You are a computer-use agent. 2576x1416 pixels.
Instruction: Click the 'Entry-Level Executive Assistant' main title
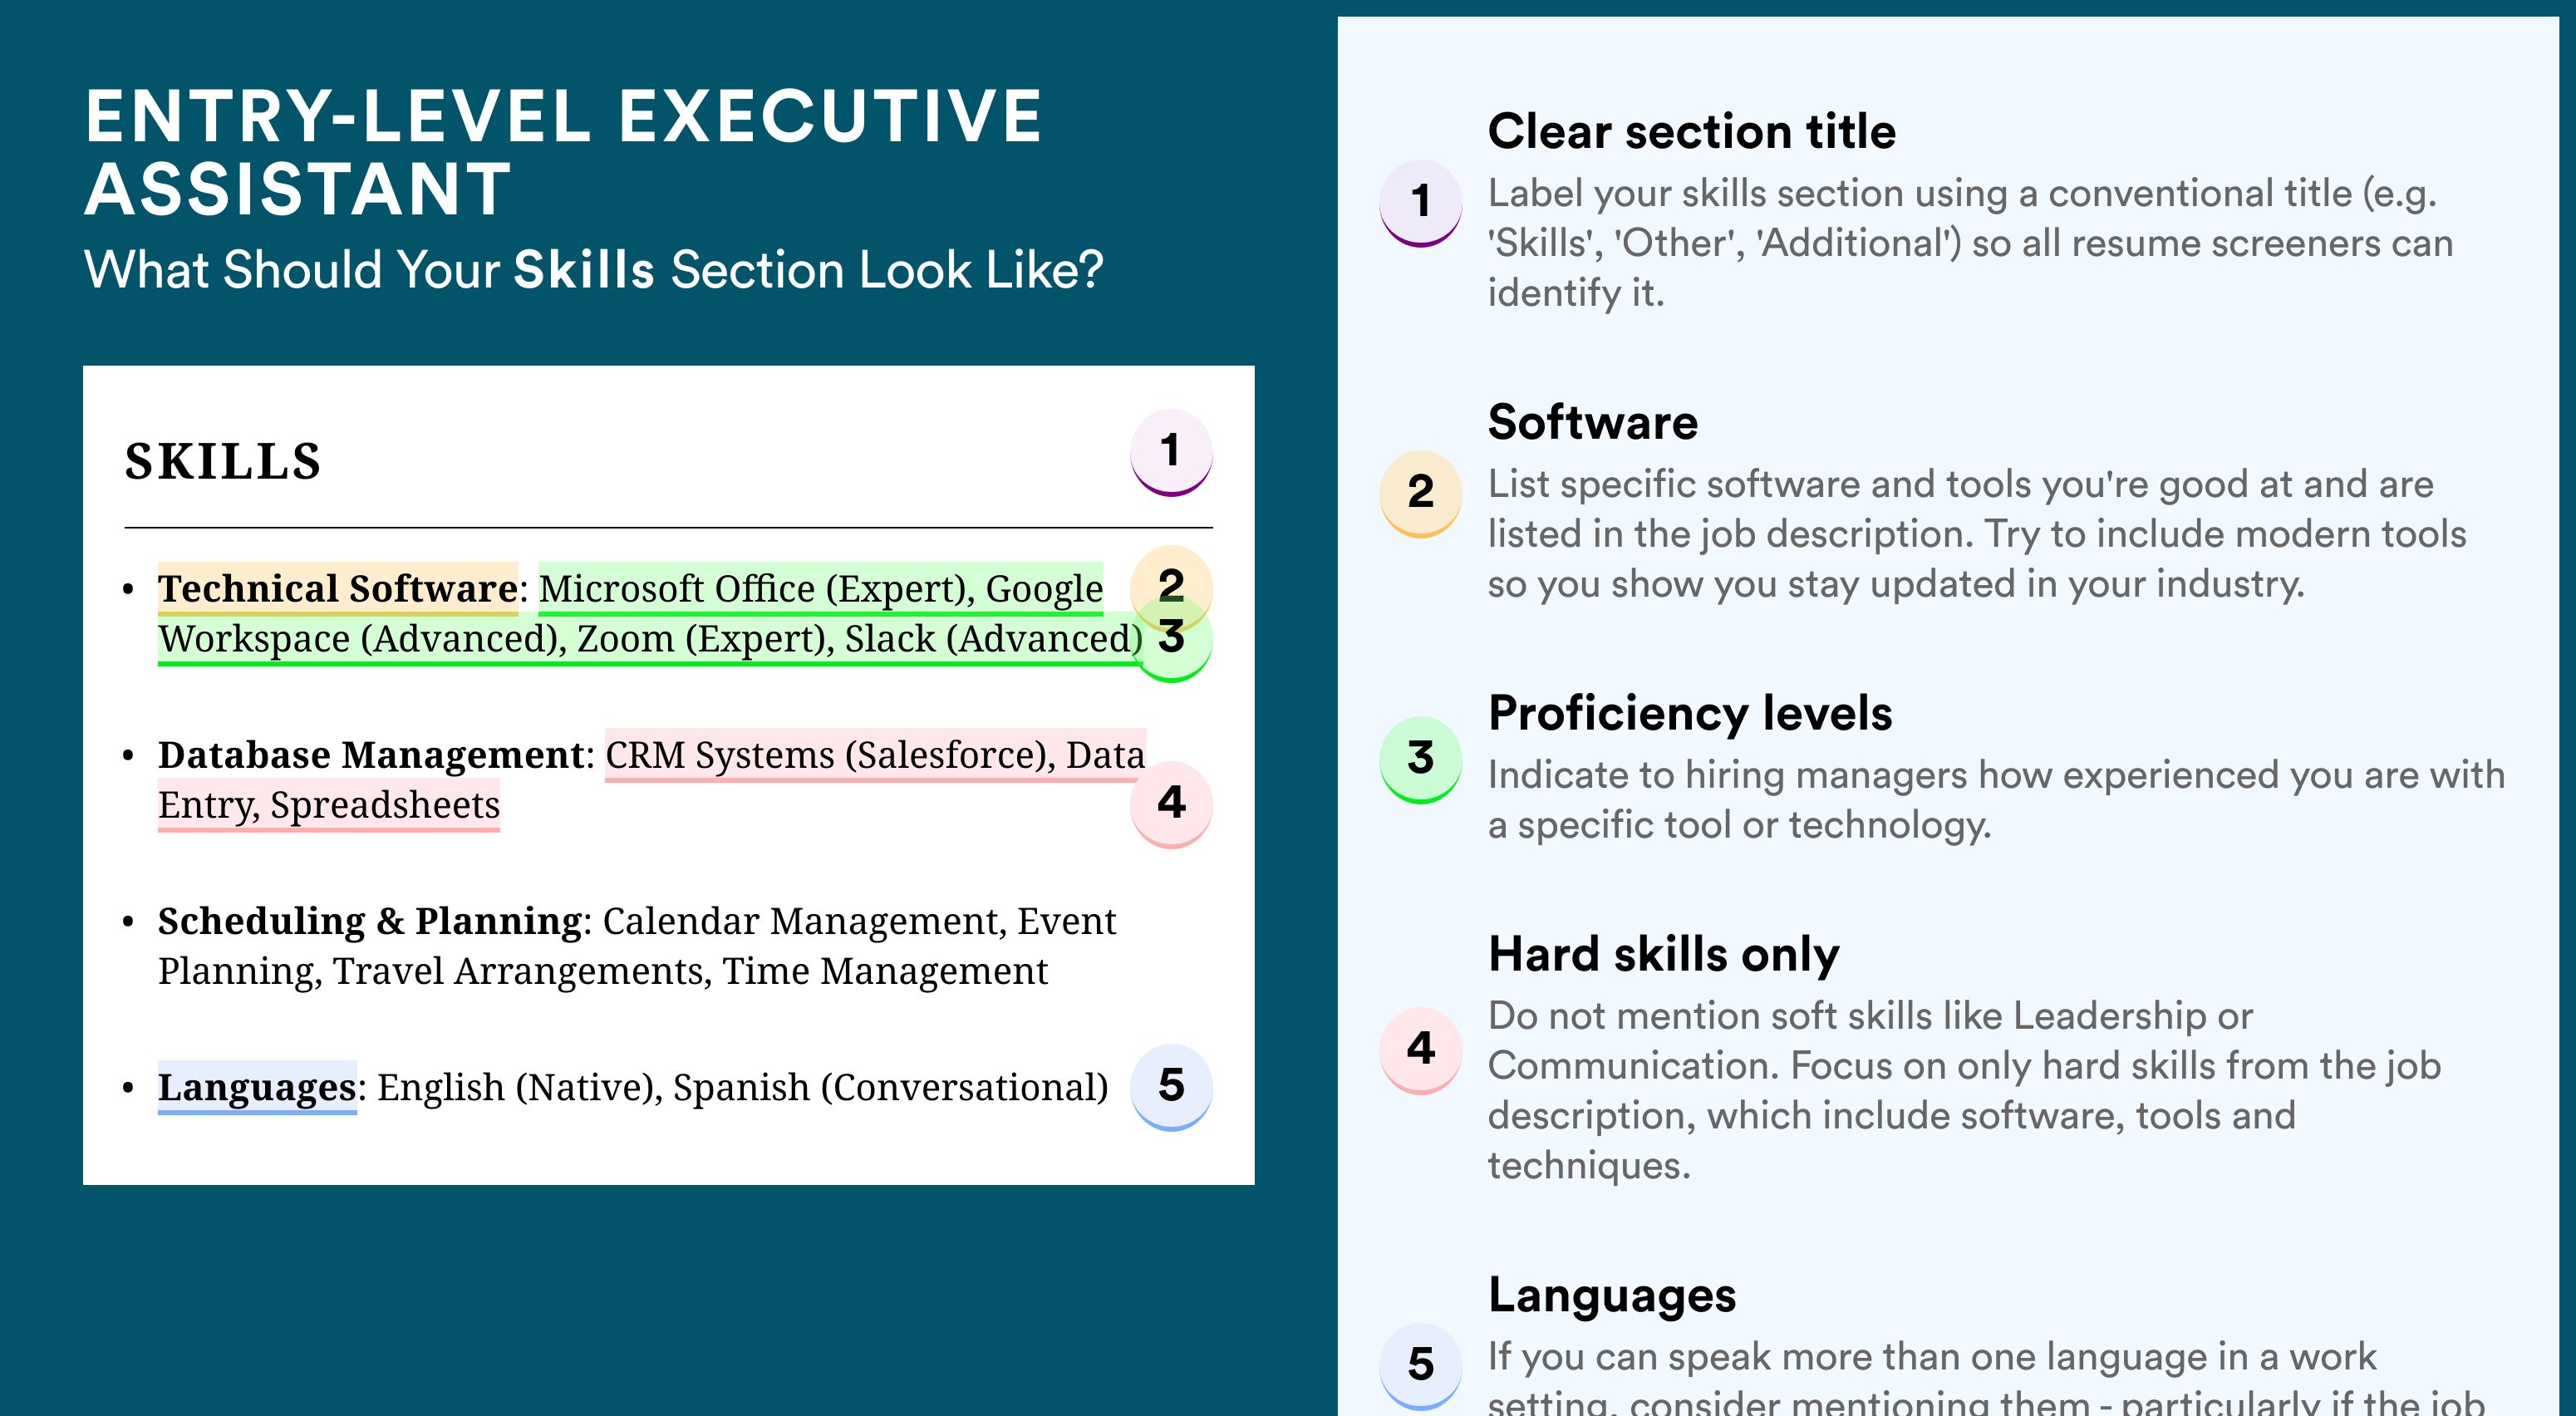563,152
